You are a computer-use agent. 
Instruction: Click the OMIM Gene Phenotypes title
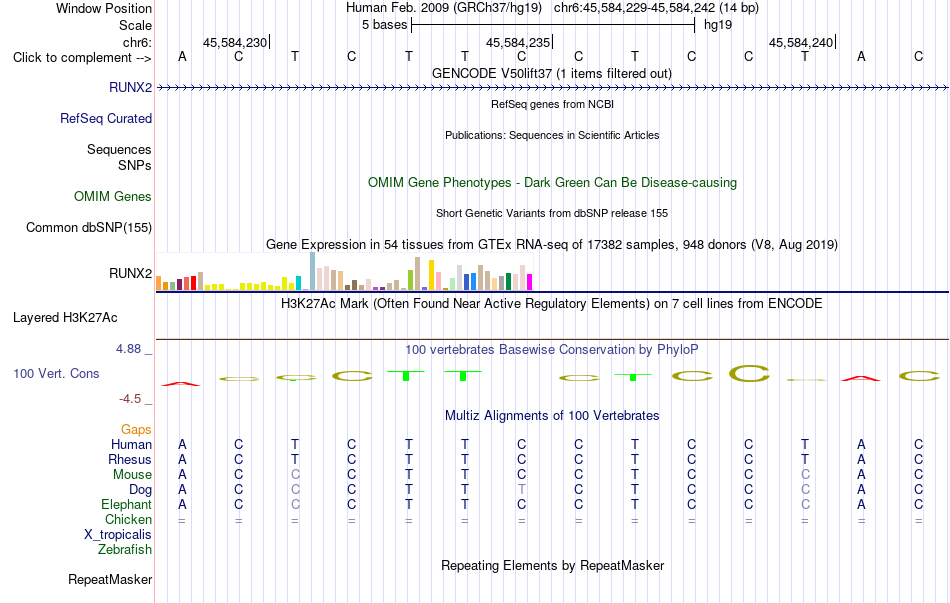coord(552,182)
